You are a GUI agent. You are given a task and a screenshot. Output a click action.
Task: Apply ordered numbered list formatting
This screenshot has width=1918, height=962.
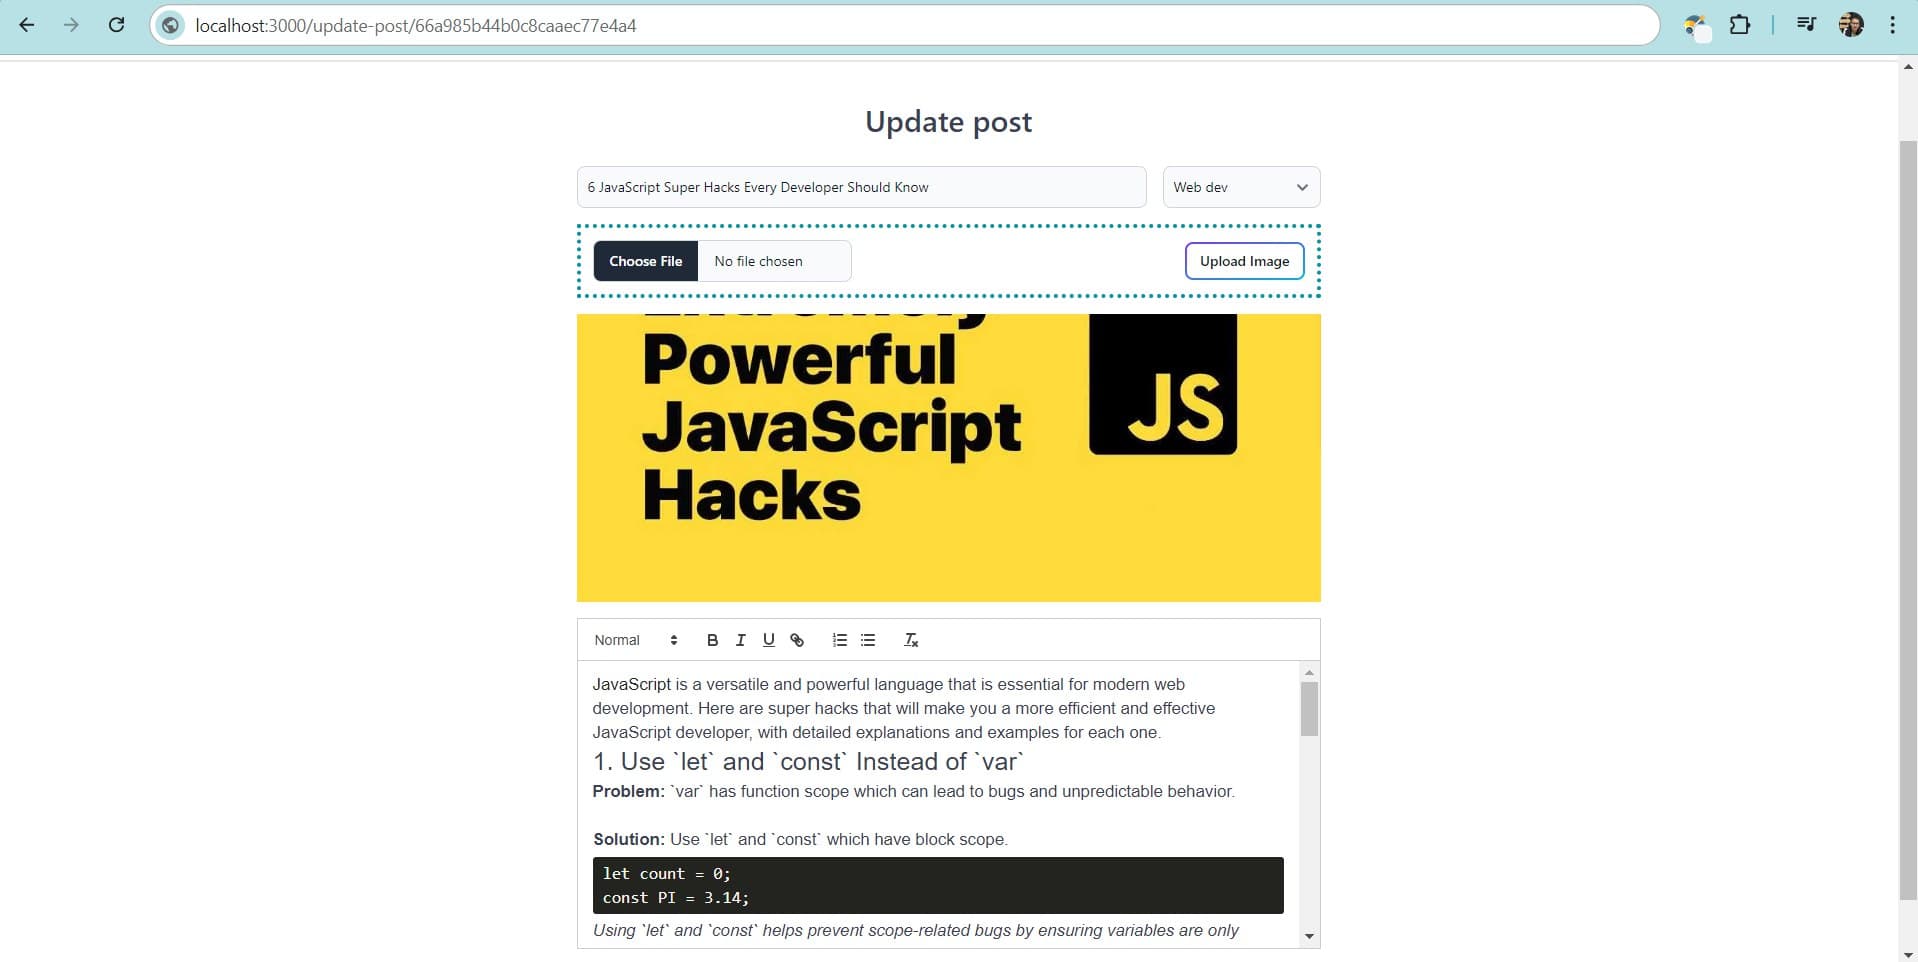pos(839,640)
